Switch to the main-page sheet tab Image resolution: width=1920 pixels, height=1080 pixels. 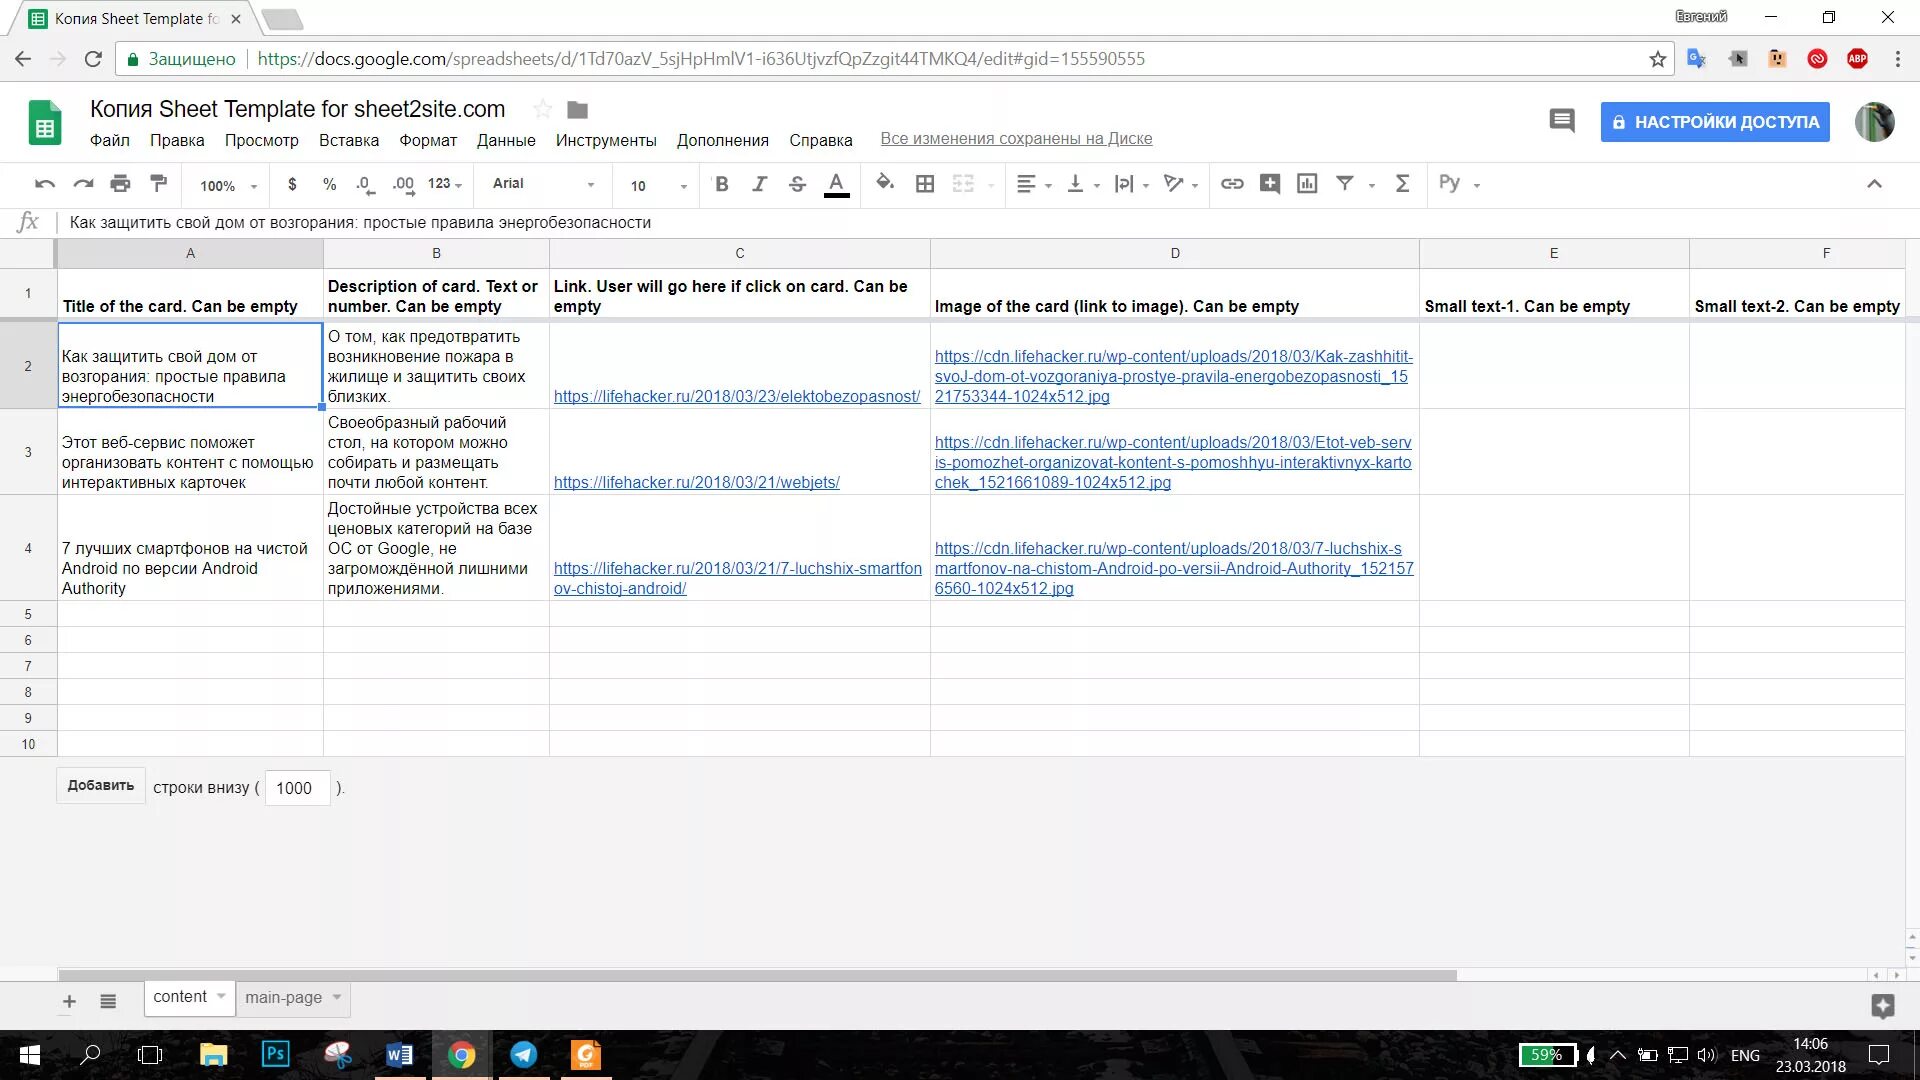click(x=283, y=997)
